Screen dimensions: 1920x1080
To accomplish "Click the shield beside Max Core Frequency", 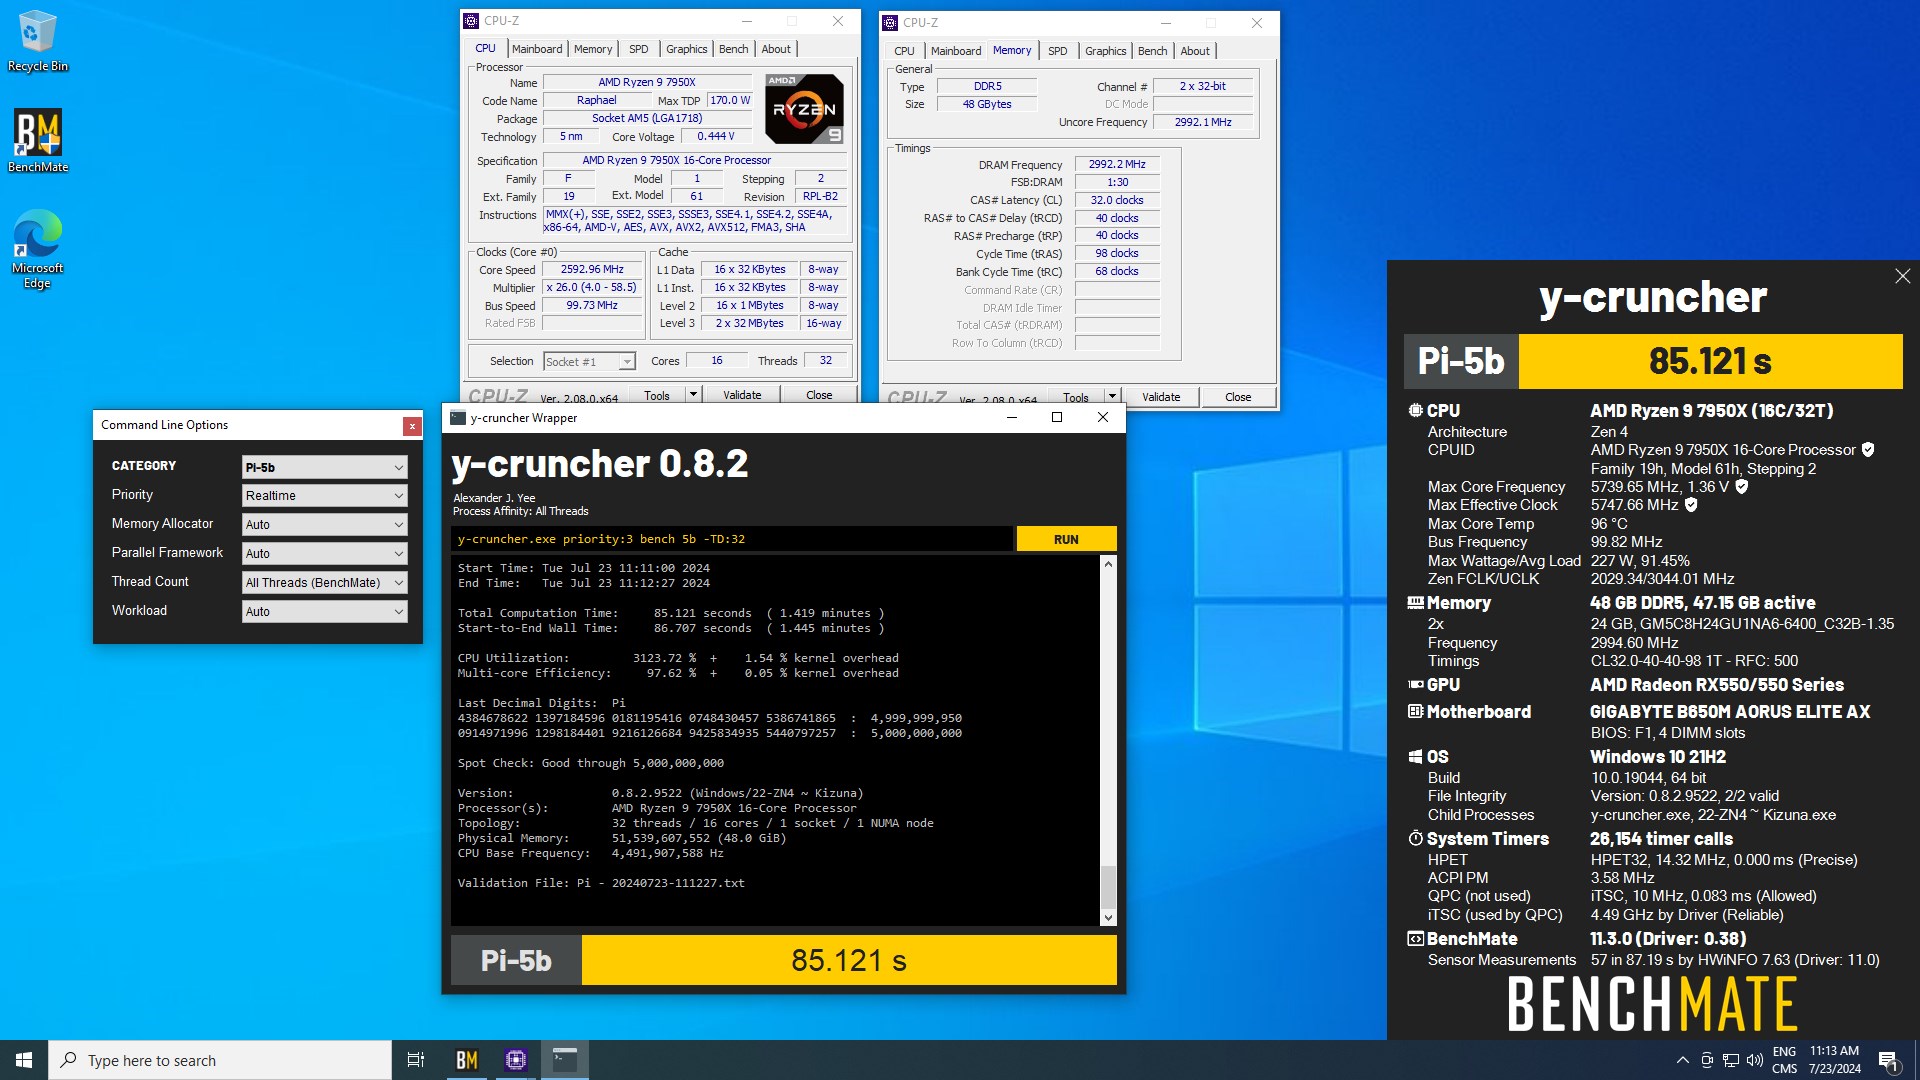I will (x=1741, y=486).
